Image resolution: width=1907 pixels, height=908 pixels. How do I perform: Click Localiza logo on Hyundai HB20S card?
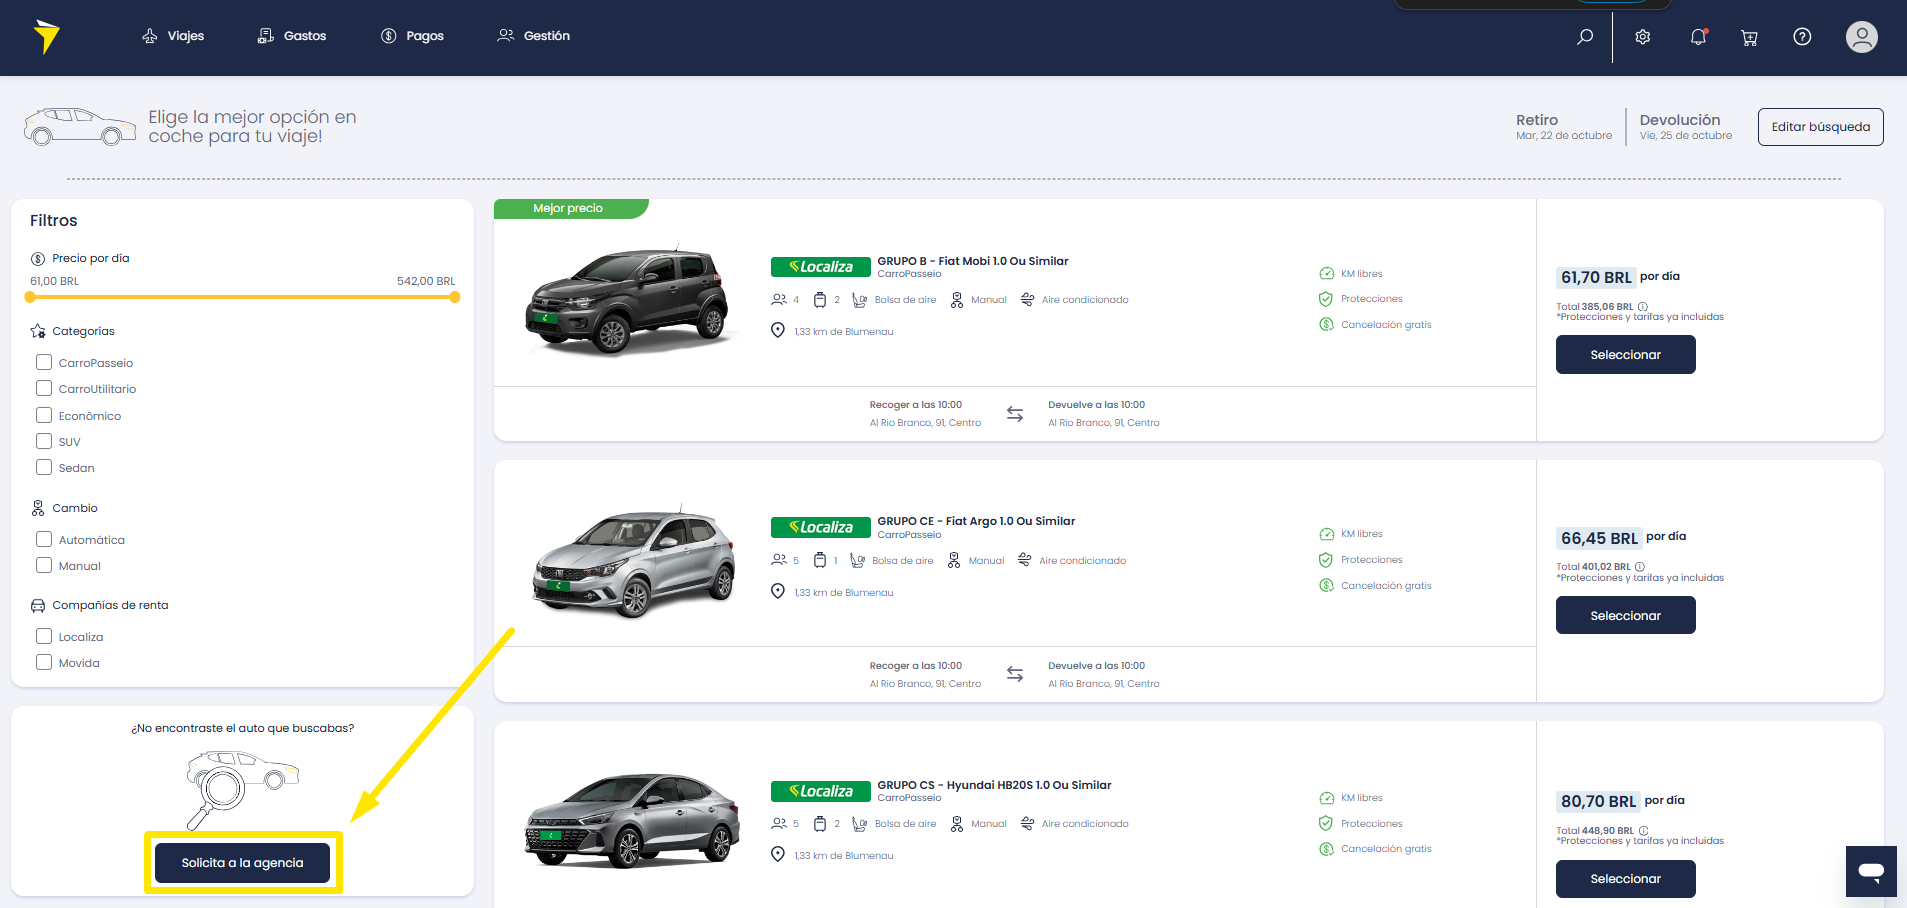[820, 791]
